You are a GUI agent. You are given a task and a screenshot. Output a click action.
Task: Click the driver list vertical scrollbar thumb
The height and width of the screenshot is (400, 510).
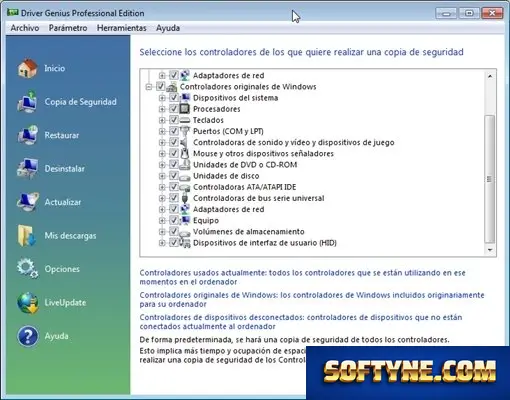[489, 179]
